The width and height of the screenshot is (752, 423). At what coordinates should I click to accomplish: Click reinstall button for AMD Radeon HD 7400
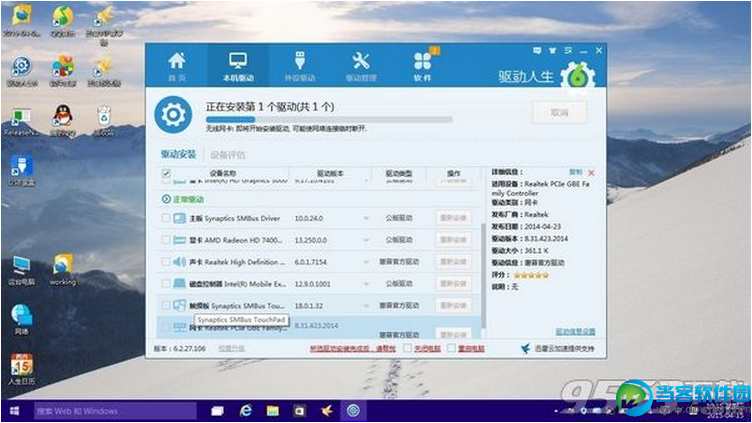453,240
